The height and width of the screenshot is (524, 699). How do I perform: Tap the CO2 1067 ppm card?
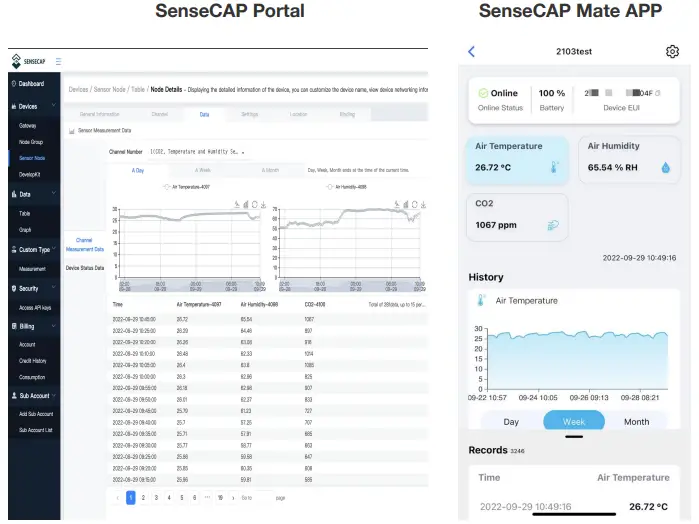click(x=517, y=217)
